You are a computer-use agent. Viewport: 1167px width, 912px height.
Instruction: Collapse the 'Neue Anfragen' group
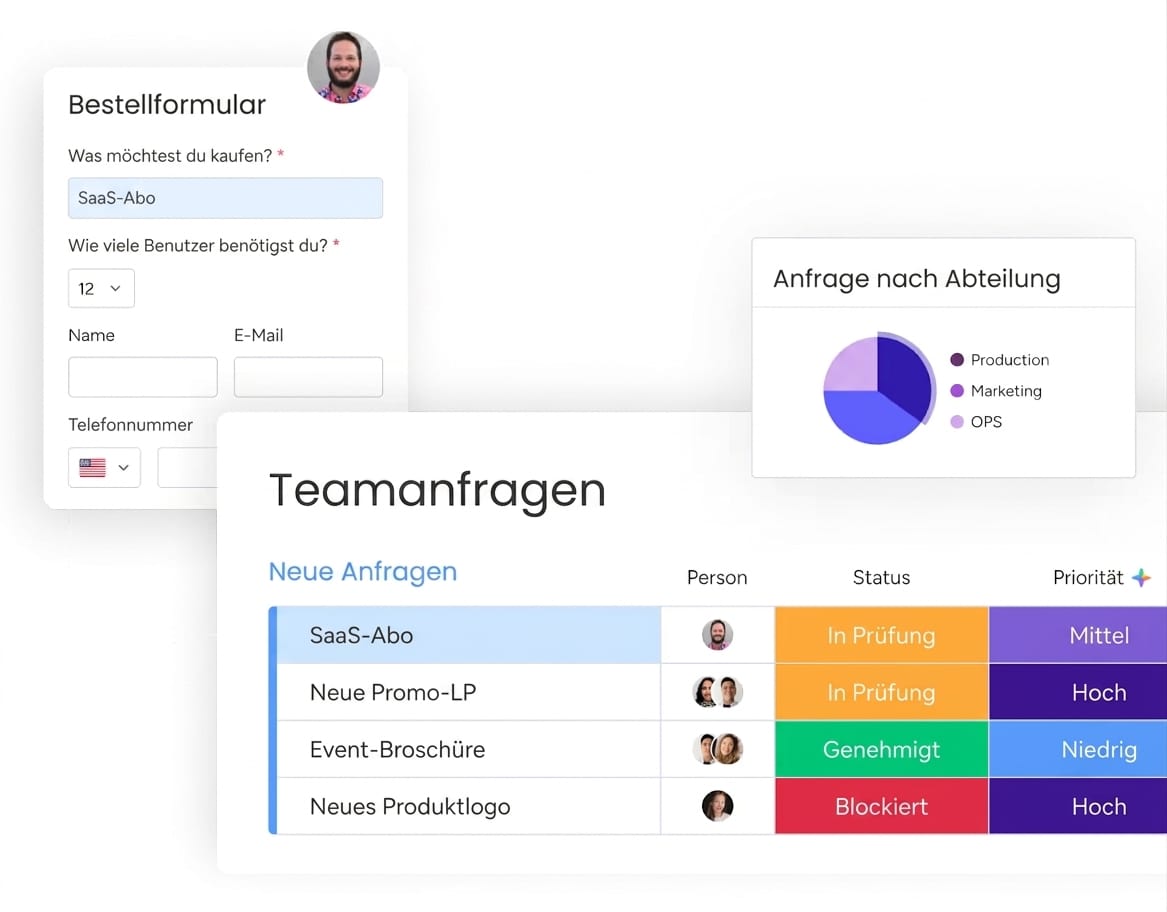(363, 572)
